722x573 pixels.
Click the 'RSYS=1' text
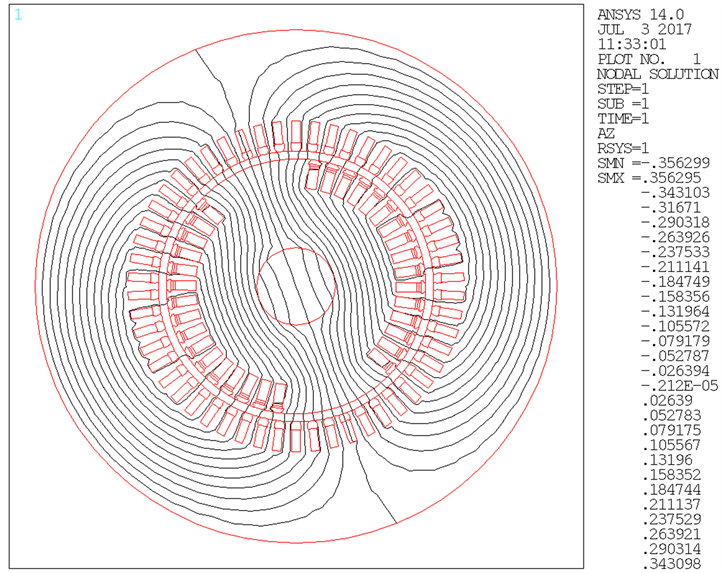623,148
